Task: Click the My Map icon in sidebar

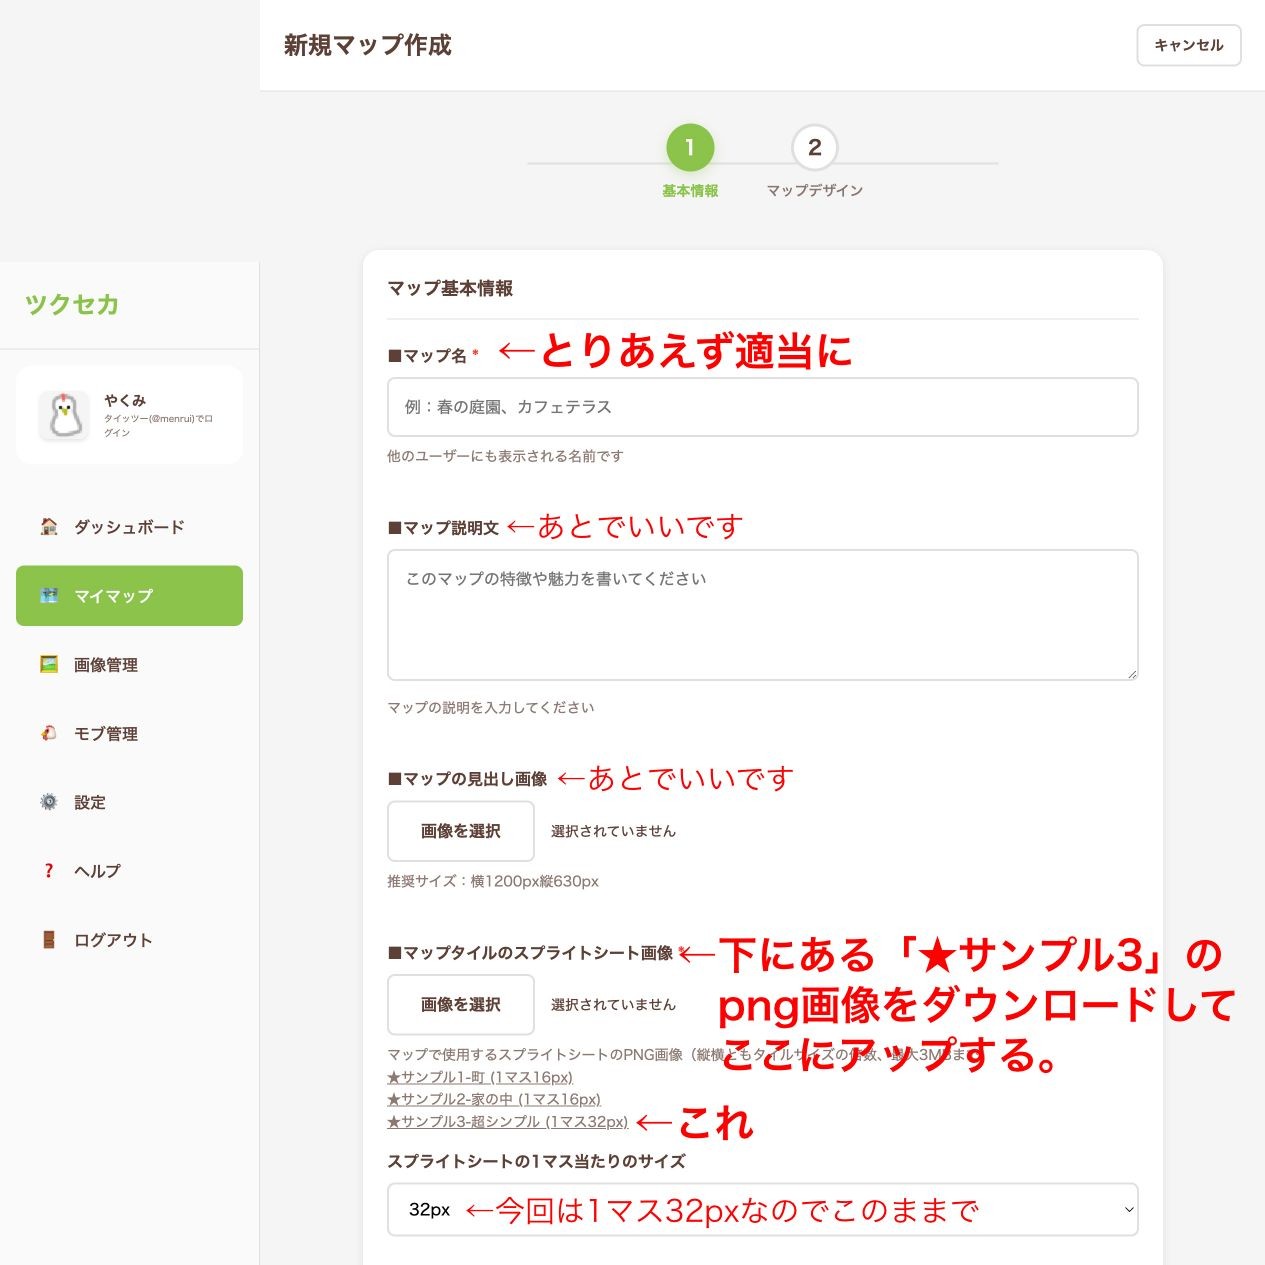Action: tap(48, 596)
